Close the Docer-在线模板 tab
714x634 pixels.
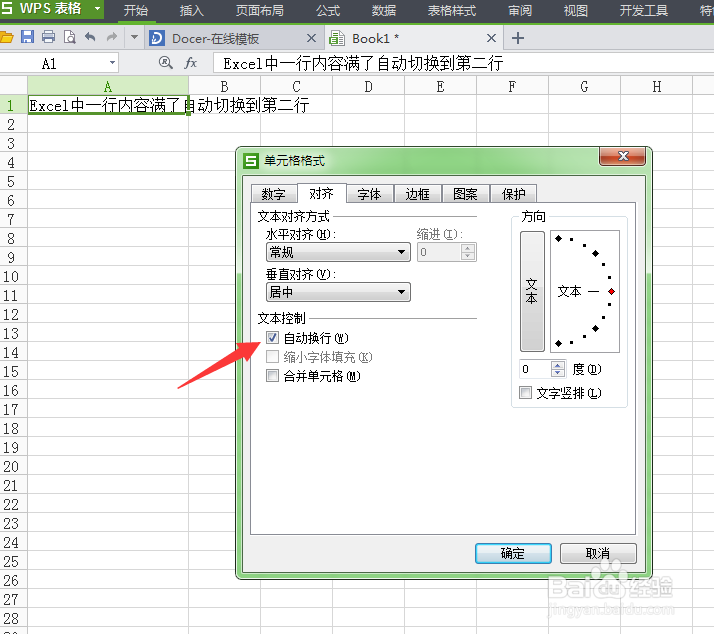pyautogui.click(x=311, y=38)
